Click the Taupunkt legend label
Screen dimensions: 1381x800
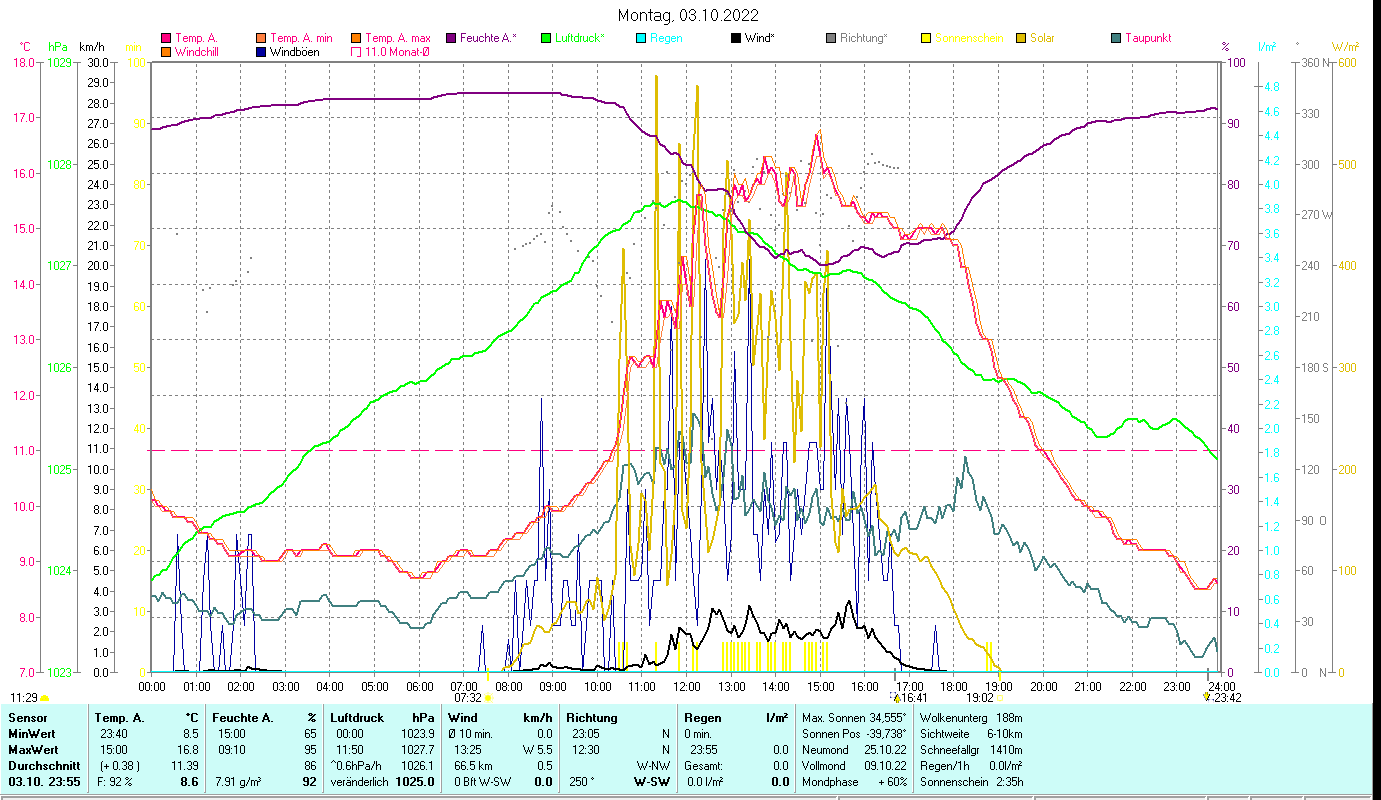tap(1148, 38)
